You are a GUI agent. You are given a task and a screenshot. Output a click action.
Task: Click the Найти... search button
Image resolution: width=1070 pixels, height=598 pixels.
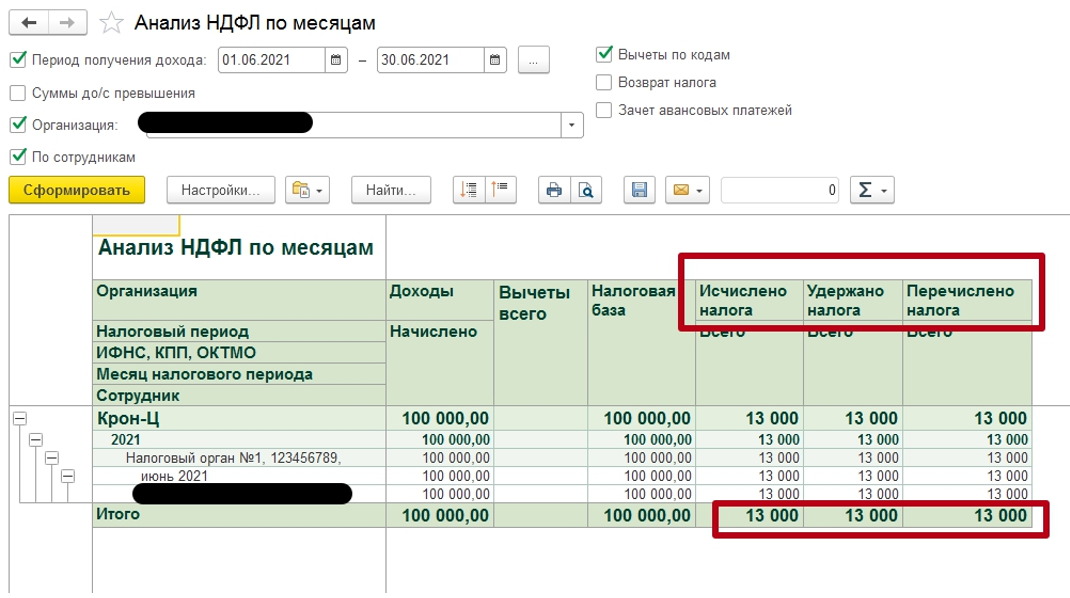(x=390, y=190)
